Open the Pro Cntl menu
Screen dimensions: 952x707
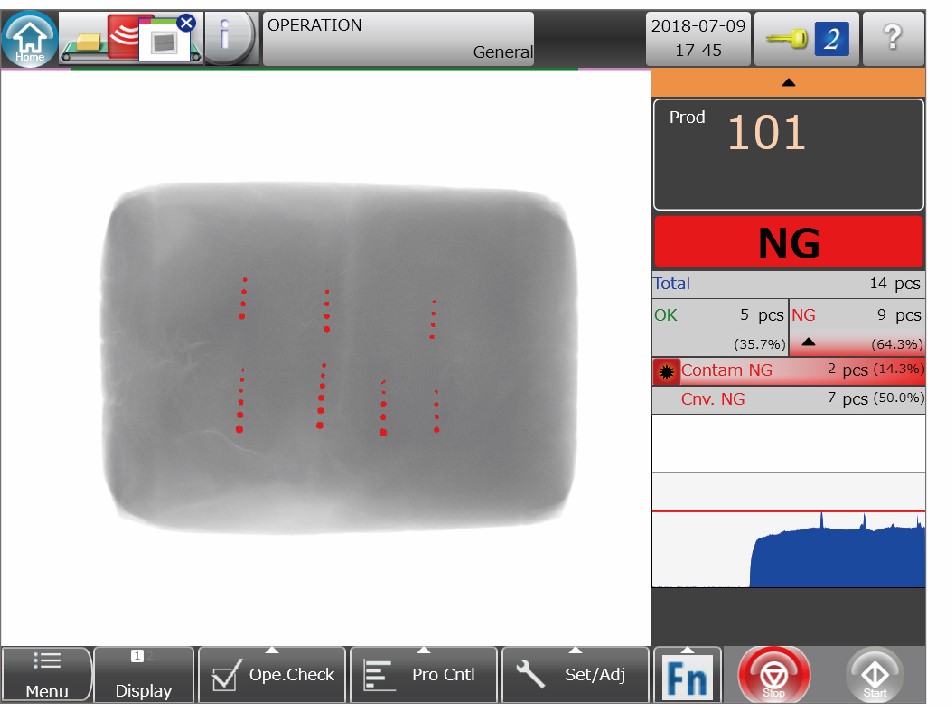click(423, 676)
